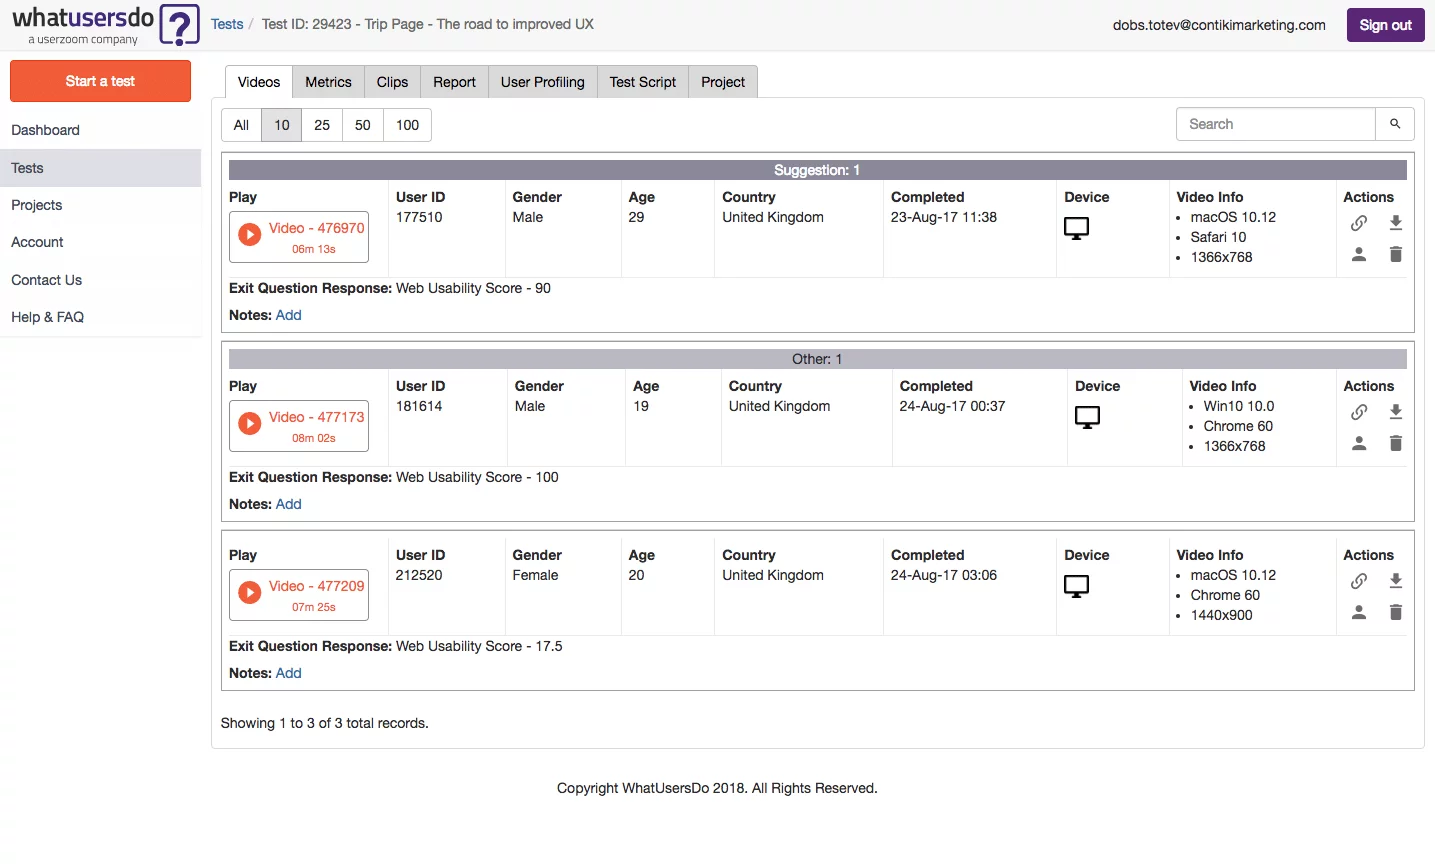Click the Video - 477209 label

(316, 586)
